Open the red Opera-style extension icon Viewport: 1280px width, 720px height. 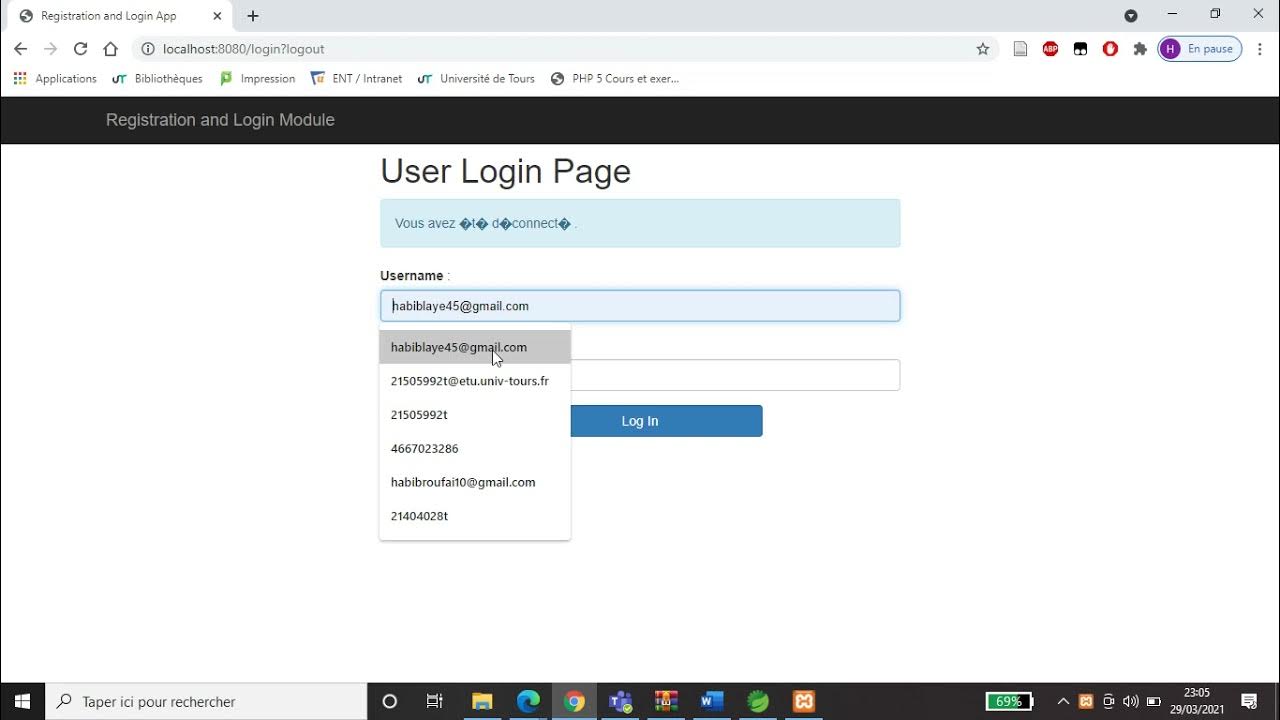tap(1110, 49)
